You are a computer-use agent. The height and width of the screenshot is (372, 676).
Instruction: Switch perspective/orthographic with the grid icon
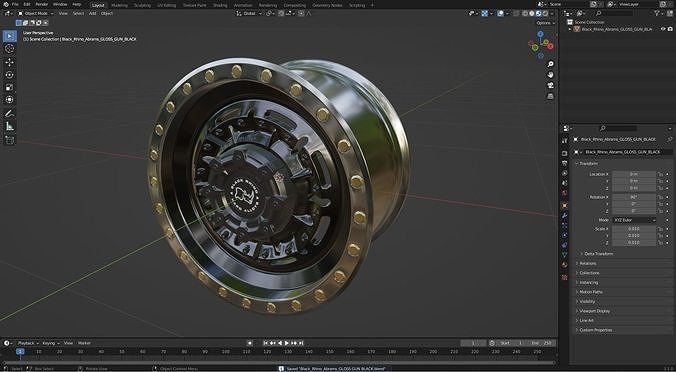(550, 96)
